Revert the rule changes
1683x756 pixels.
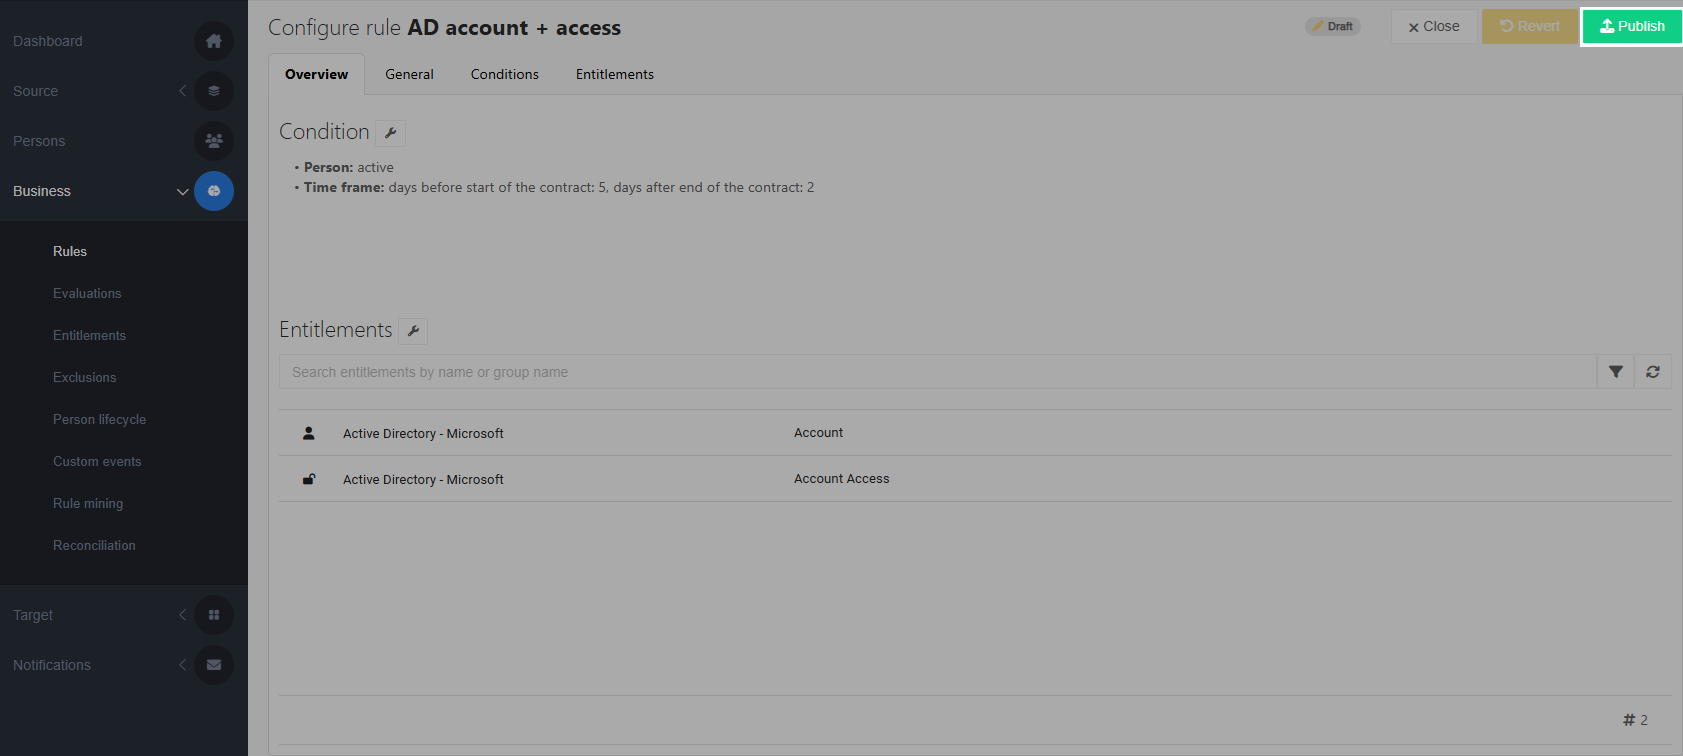coord(1530,27)
